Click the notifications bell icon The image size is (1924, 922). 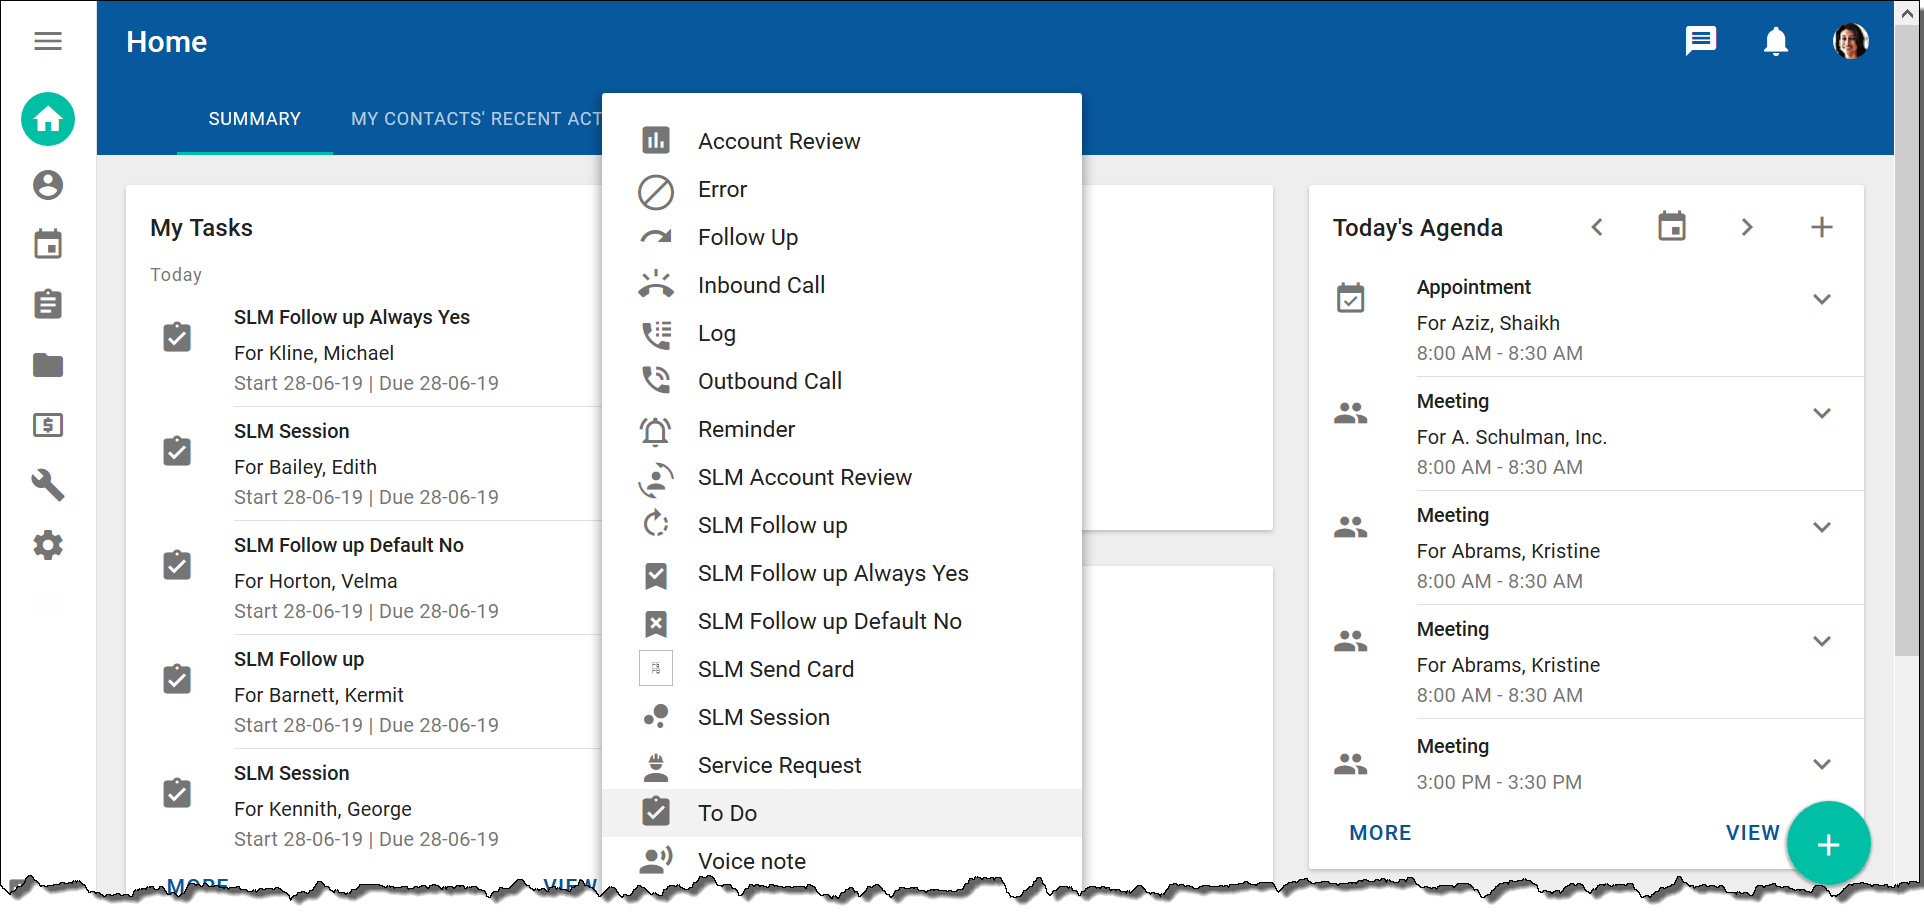[x=1775, y=42]
